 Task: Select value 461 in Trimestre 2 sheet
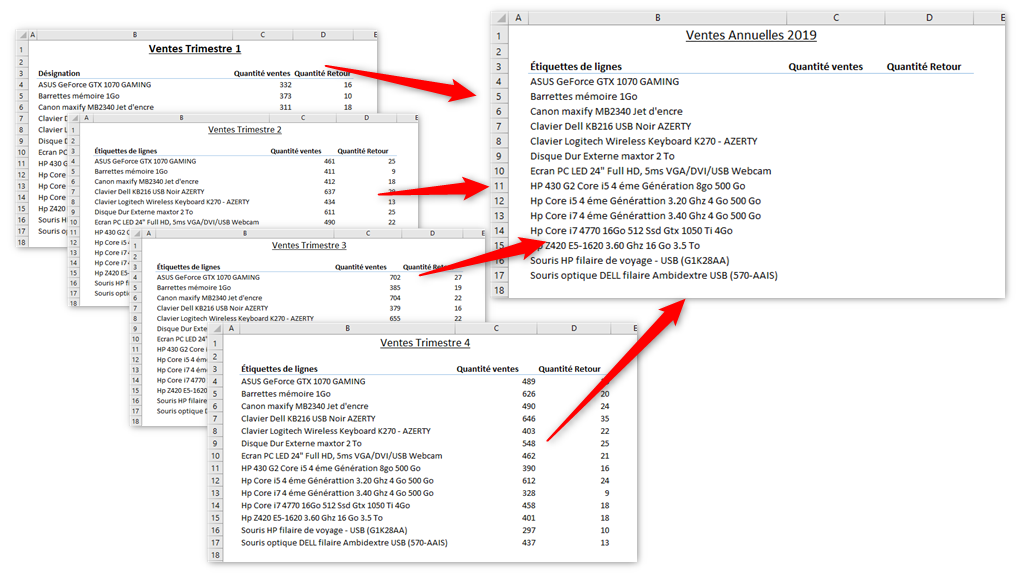(330, 161)
